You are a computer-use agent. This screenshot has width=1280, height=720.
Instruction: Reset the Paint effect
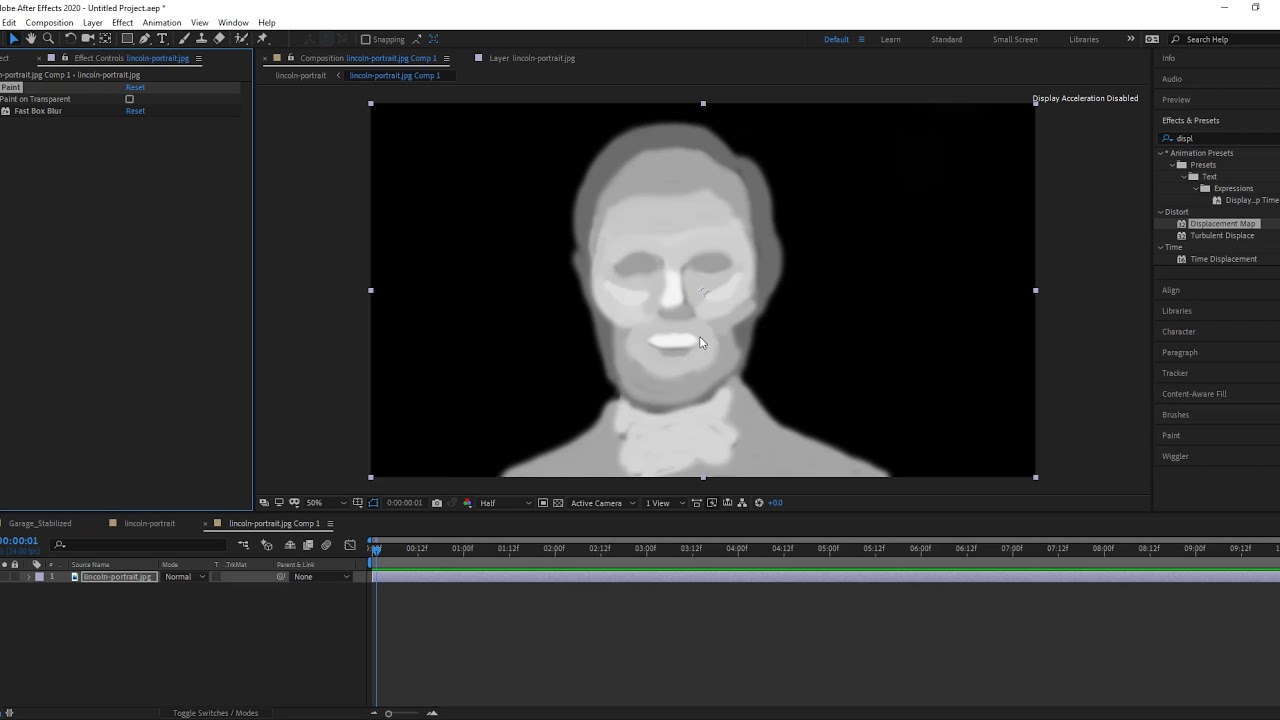pyautogui.click(x=135, y=87)
